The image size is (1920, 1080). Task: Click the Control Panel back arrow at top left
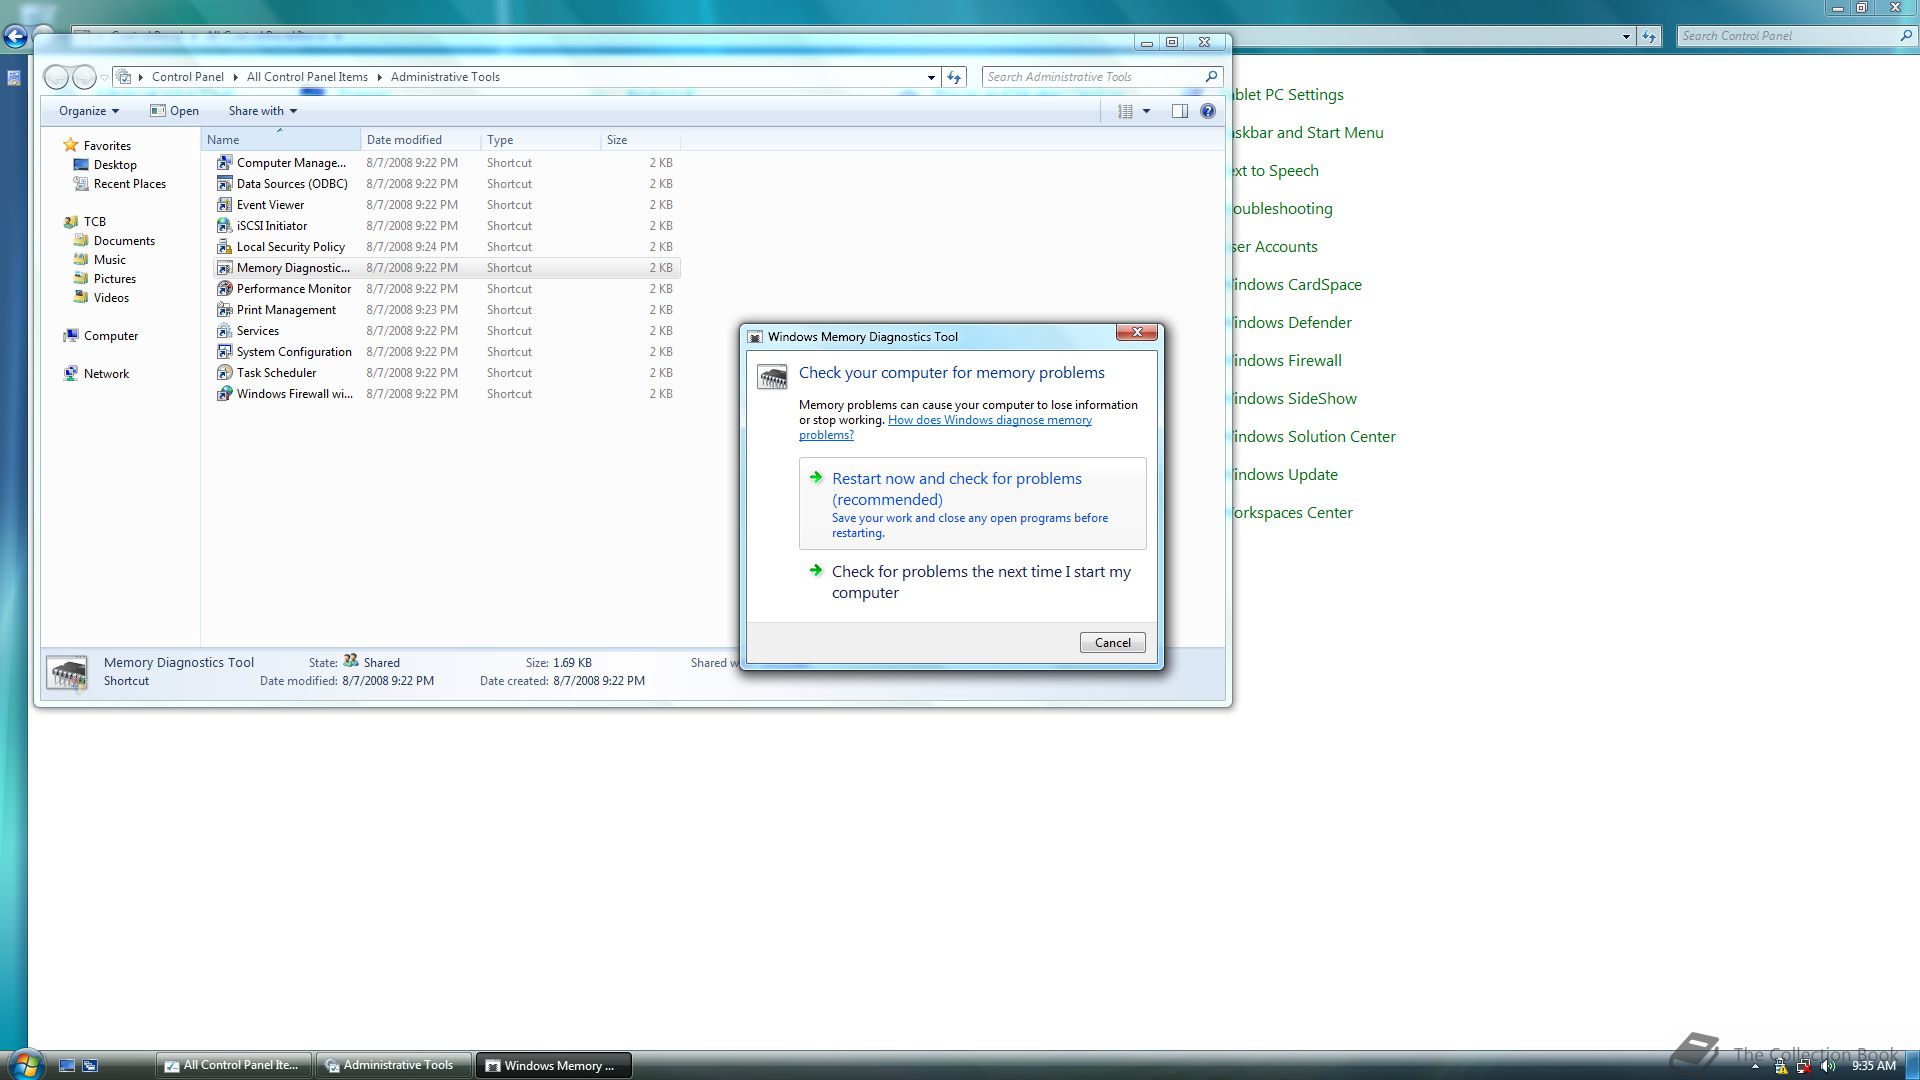tap(15, 37)
